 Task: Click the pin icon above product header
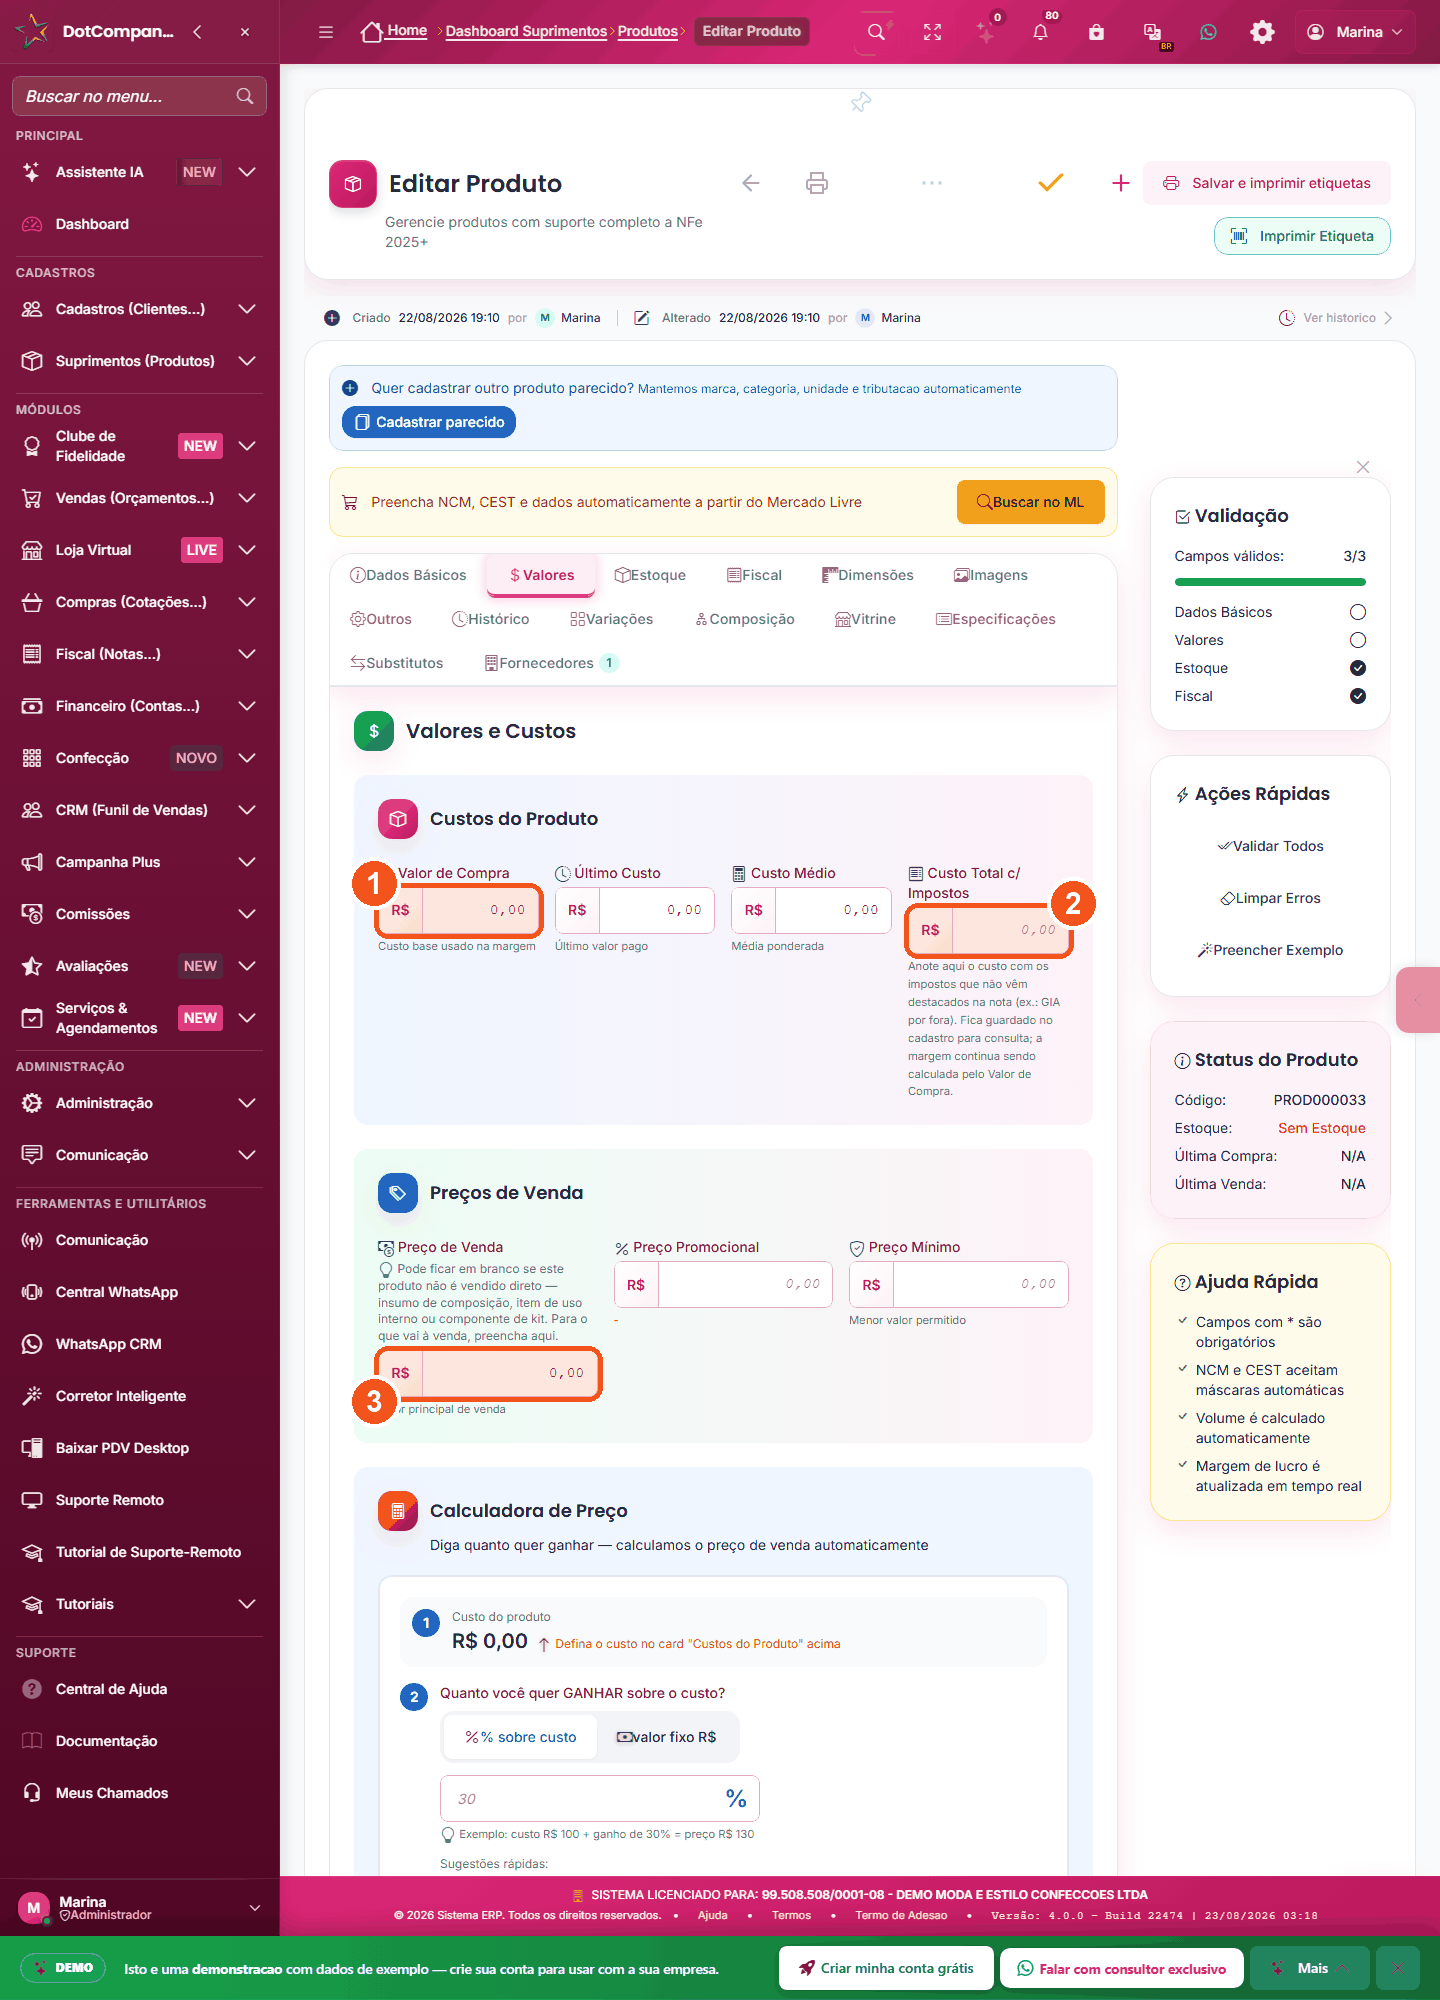(860, 102)
